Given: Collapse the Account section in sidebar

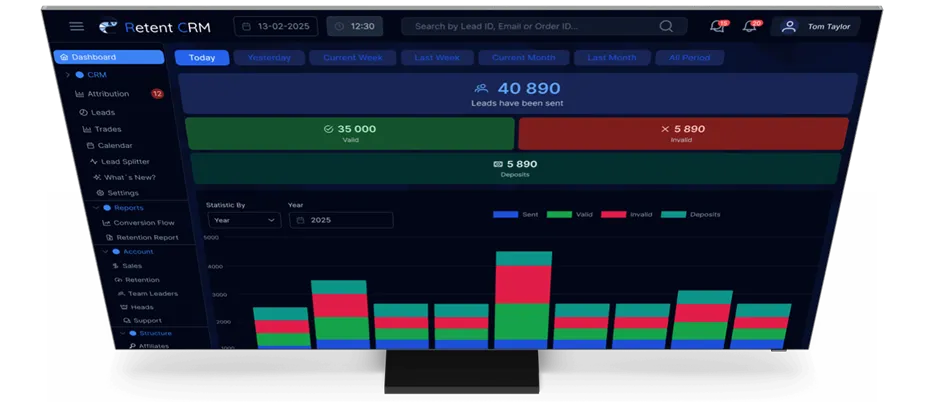Looking at the screenshot, I should coord(105,251).
